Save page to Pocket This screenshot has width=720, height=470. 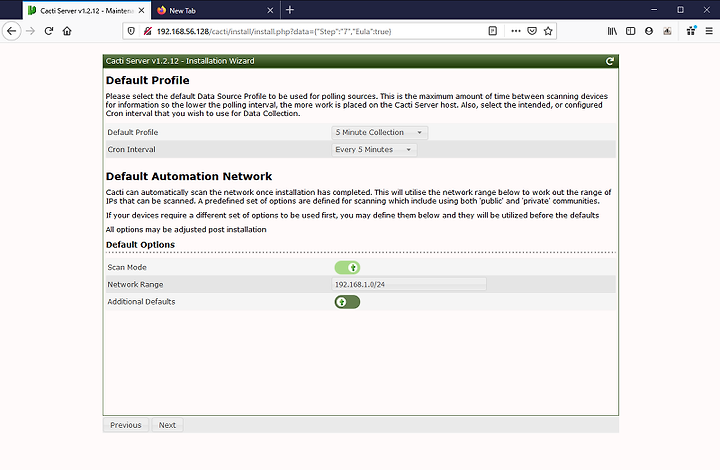point(532,31)
